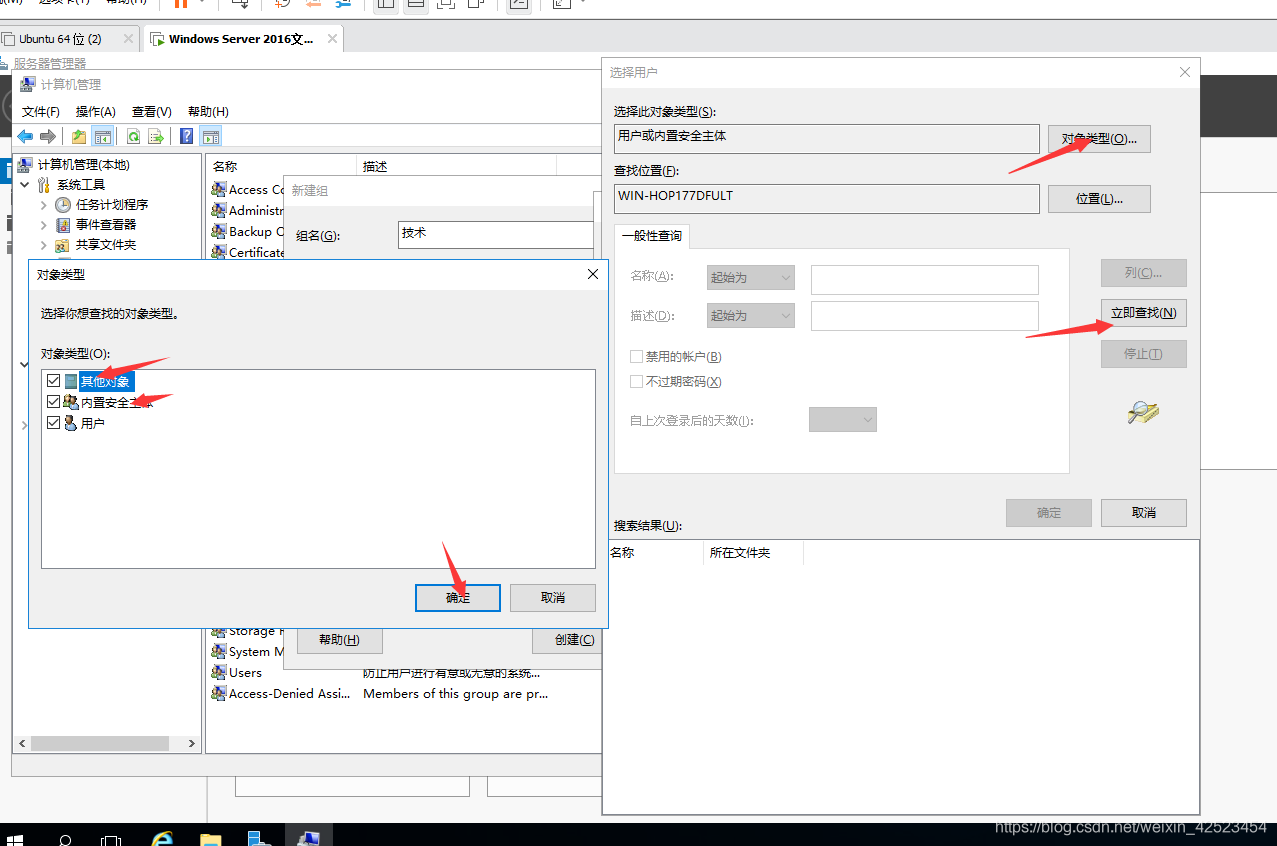Click the 组名 text field containing 技术
This screenshot has height=846, width=1277.
pos(495,235)
